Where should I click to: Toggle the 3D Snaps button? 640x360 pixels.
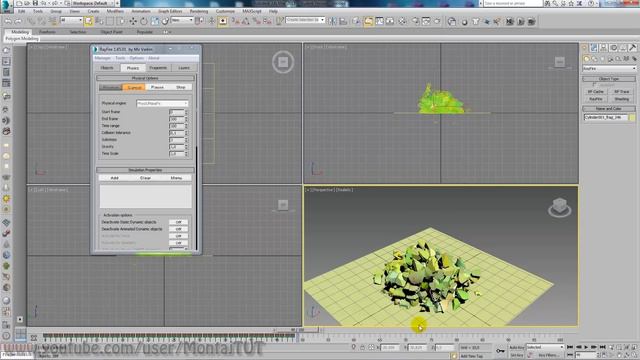tap(236, 21)
